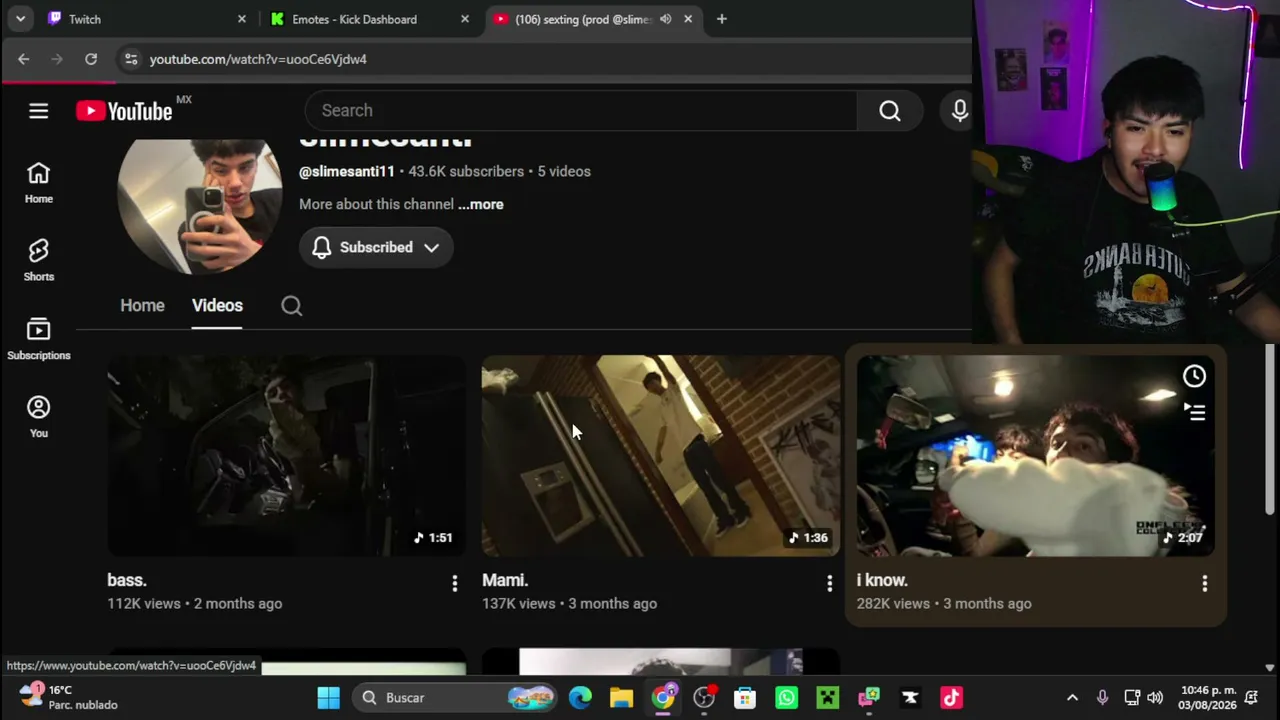
Task: Click the browser address bar URL
Action: pyautogui.click(x=258, y=59)
